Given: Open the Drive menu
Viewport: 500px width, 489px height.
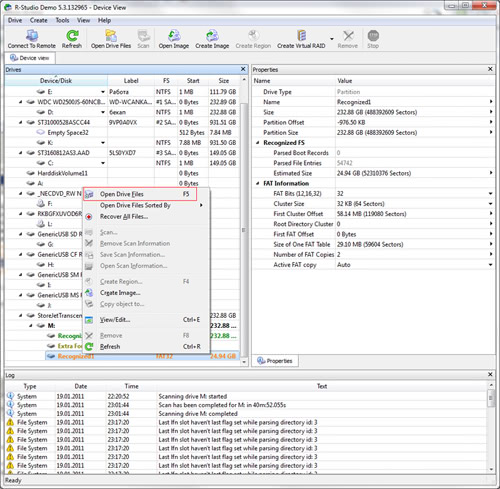Looking at the screenshot, I should point(15,20).
